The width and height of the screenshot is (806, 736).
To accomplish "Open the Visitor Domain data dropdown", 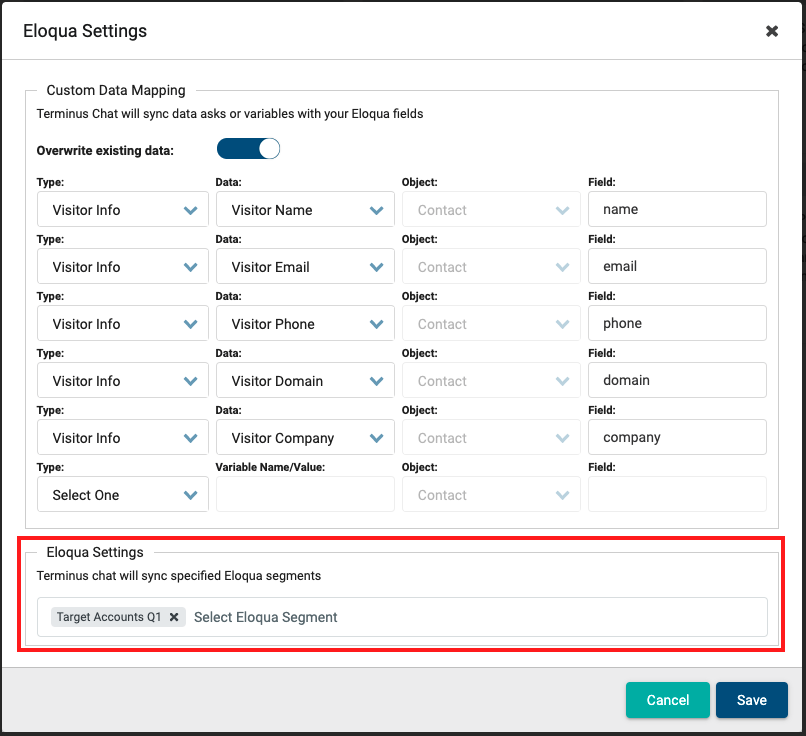I will pos(305,380).
